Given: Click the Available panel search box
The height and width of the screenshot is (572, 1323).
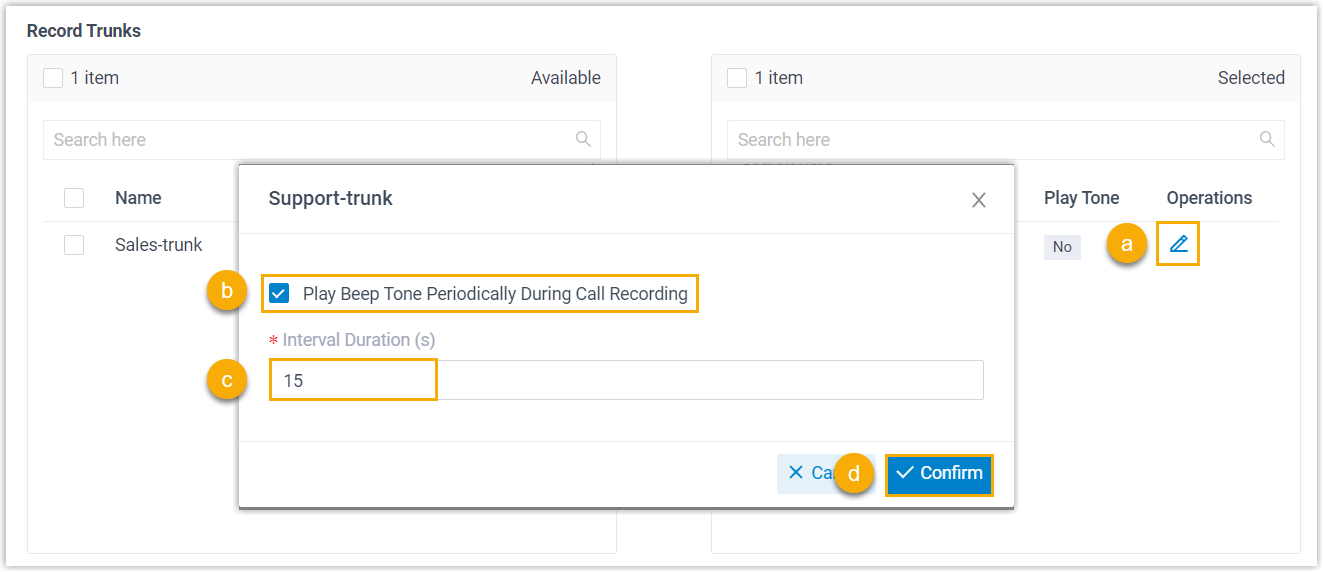Looking at the screenshot, I should click(310, 140).
